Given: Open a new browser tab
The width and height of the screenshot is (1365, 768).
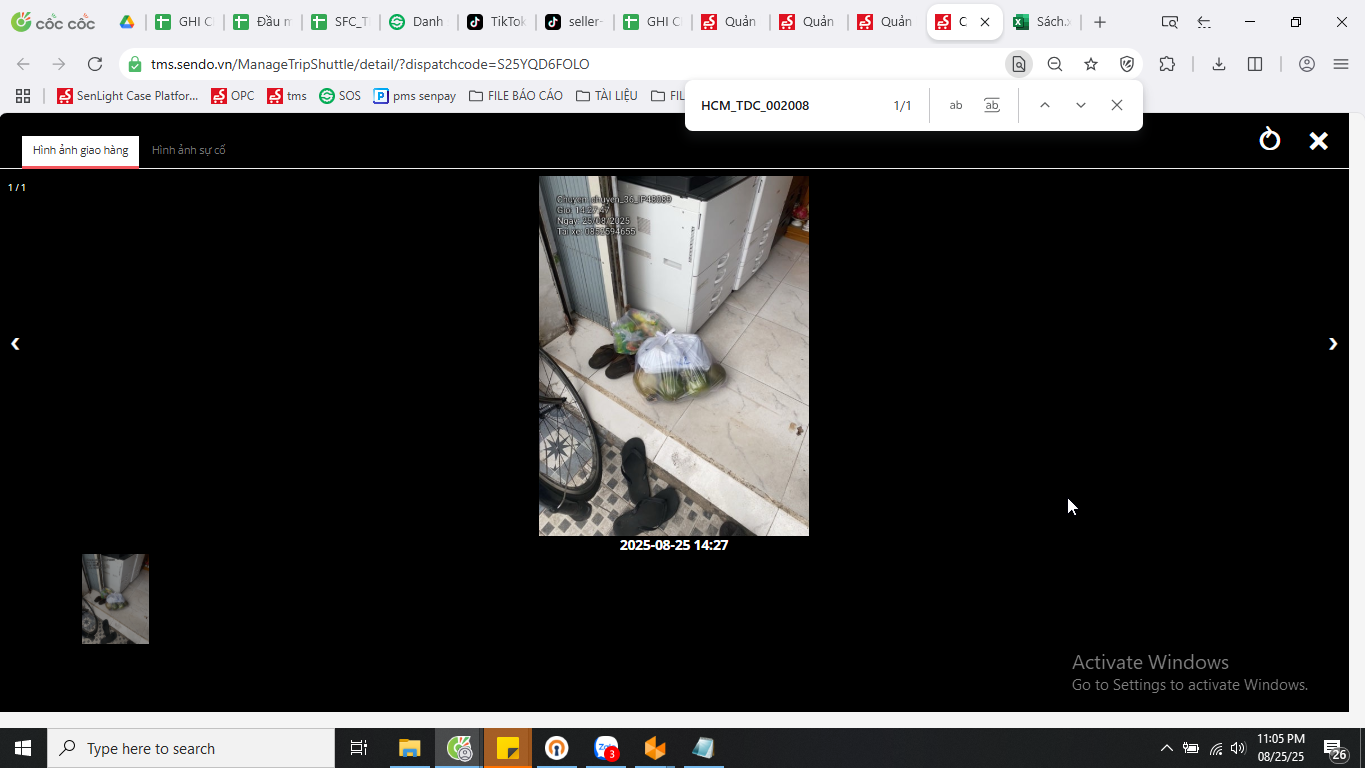Looking at the screenshot, I should tap(1100, 22).
